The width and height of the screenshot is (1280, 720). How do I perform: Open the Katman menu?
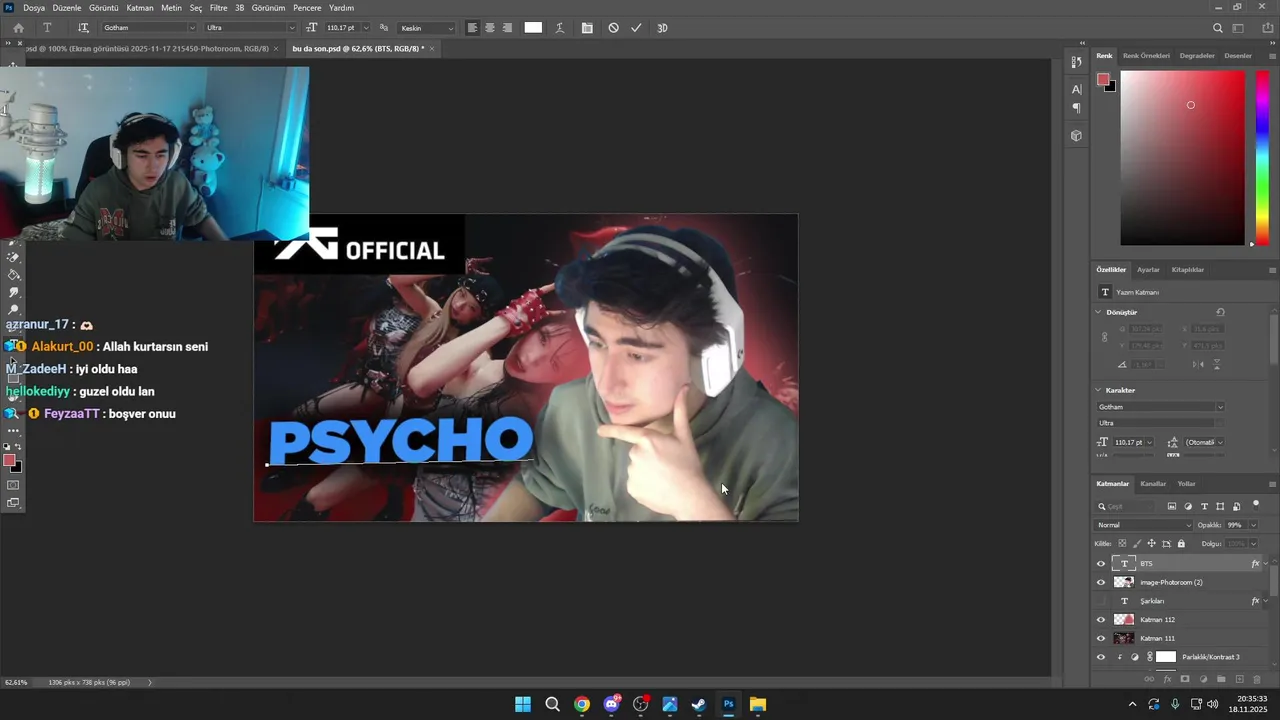[x=140, y=8]
